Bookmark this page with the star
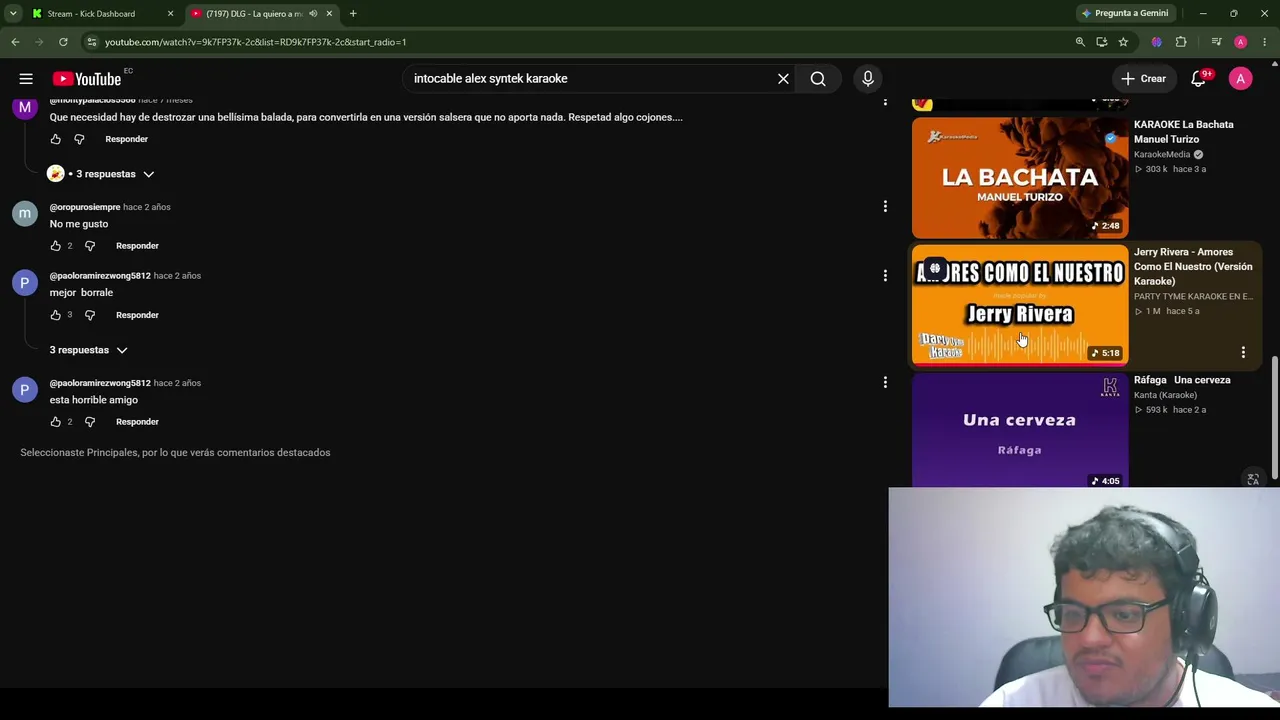 coord(1123,42)
